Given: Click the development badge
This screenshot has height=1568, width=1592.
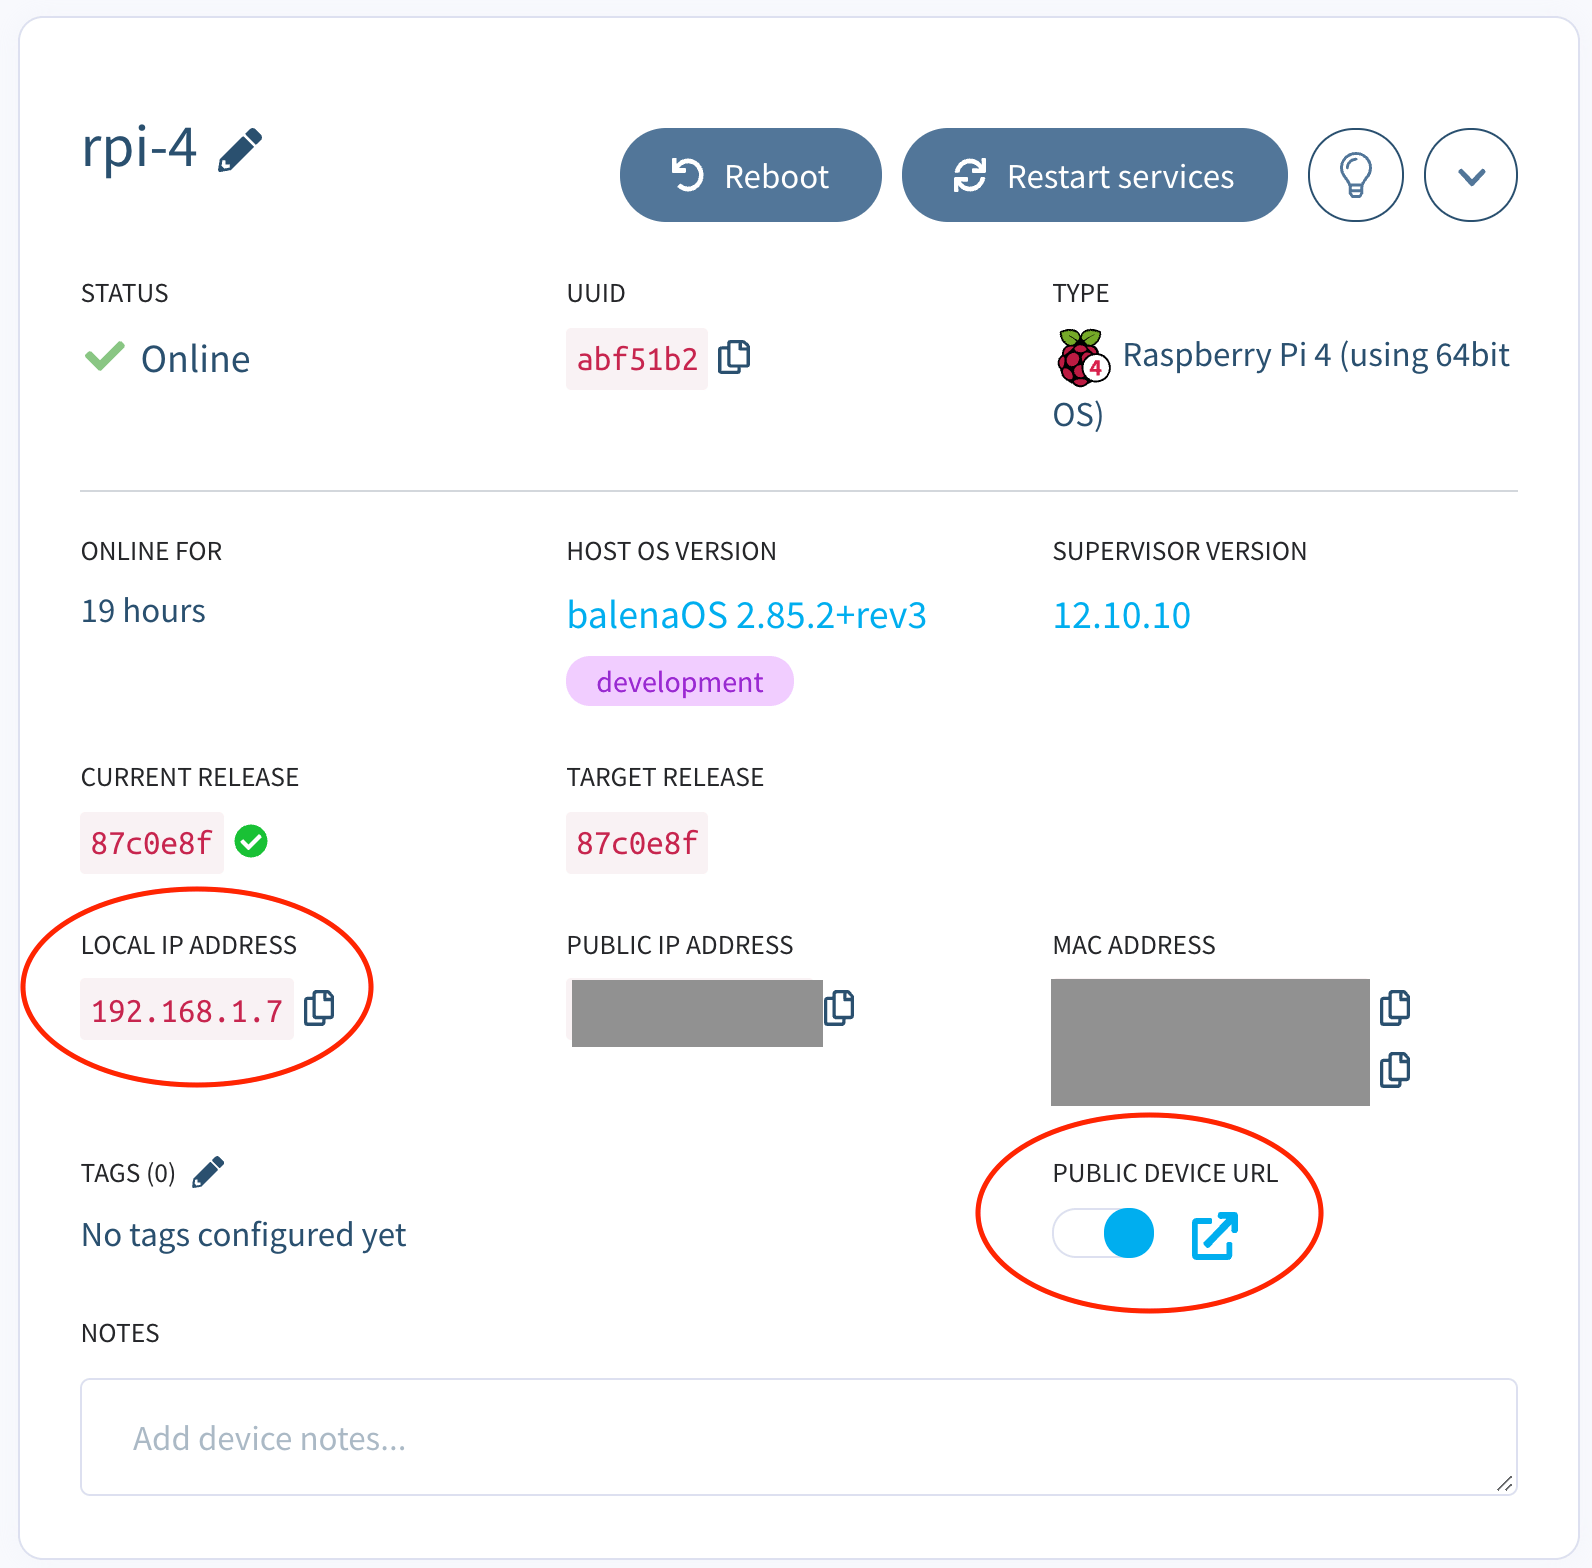Looking at the screenshot, I should coord(679,682).
